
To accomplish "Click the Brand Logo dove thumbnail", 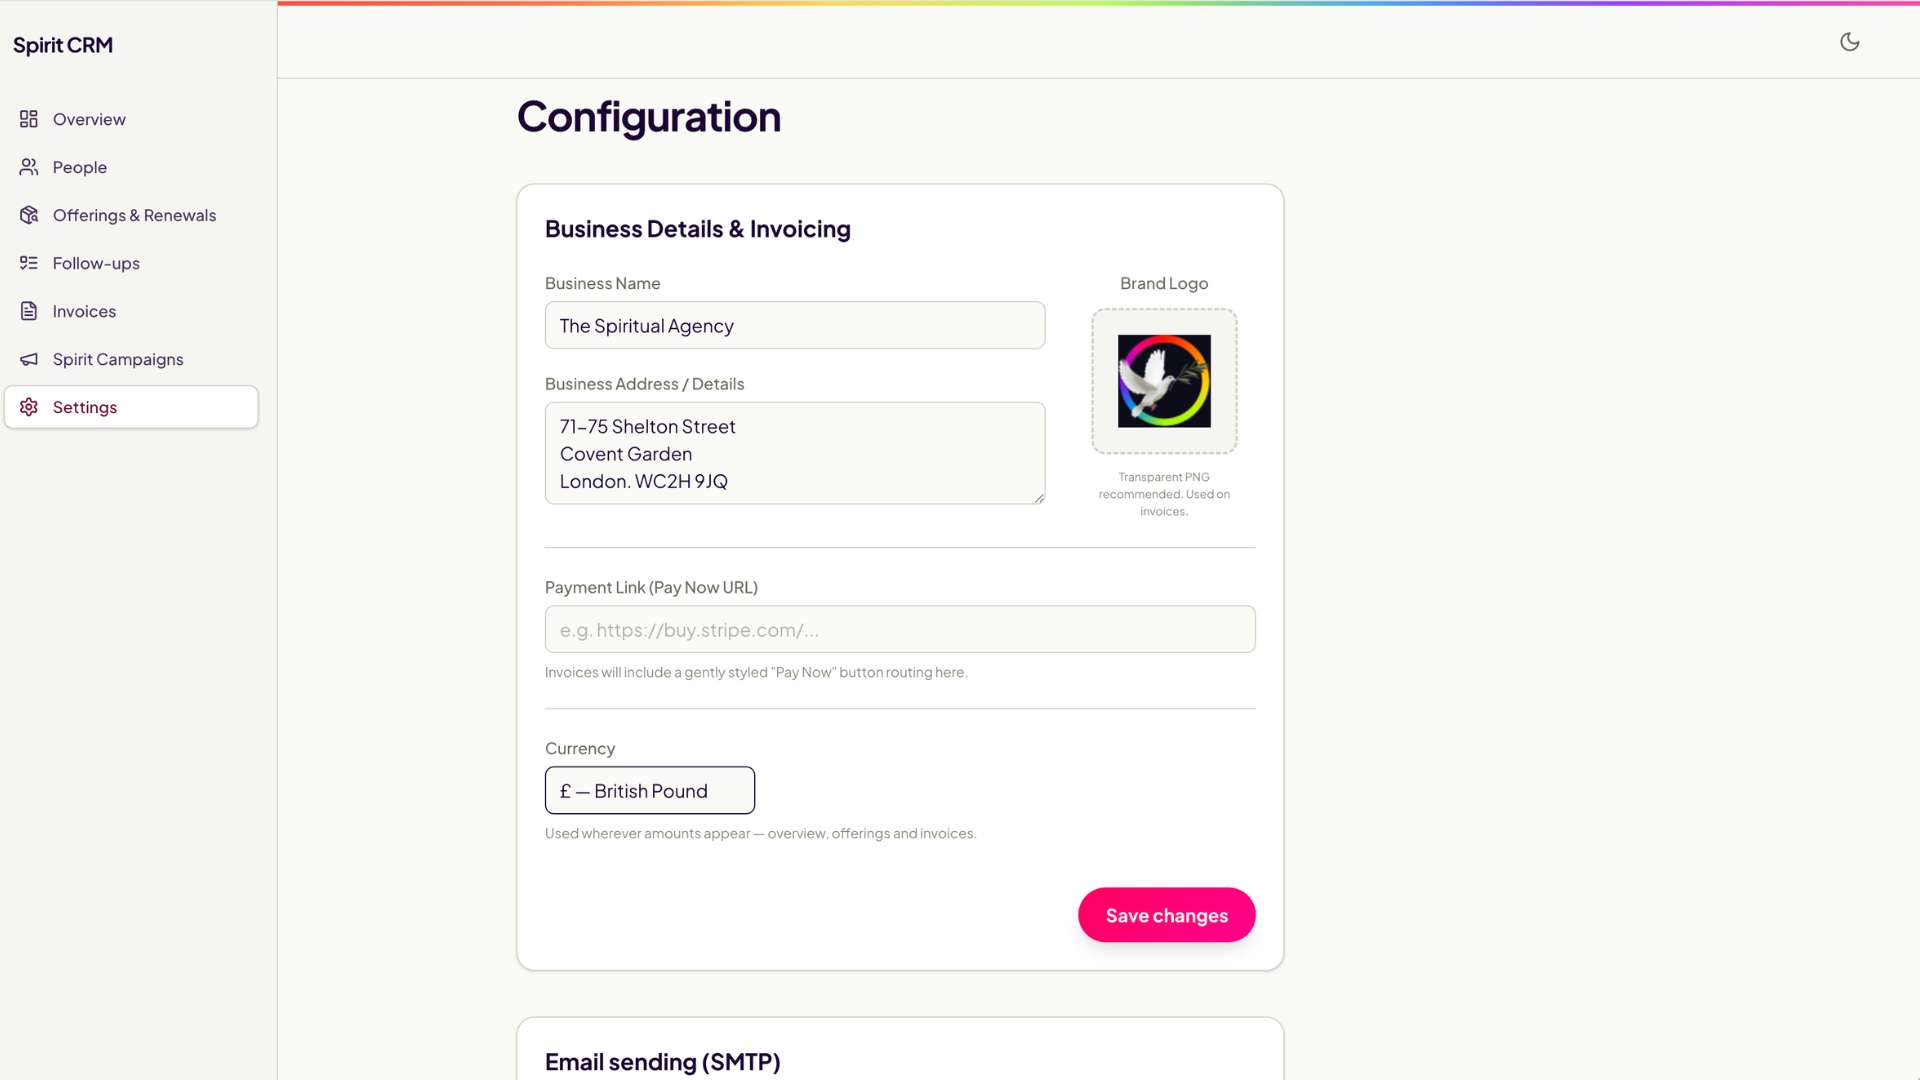I will pyautogui.click(x=1164, y=381).
